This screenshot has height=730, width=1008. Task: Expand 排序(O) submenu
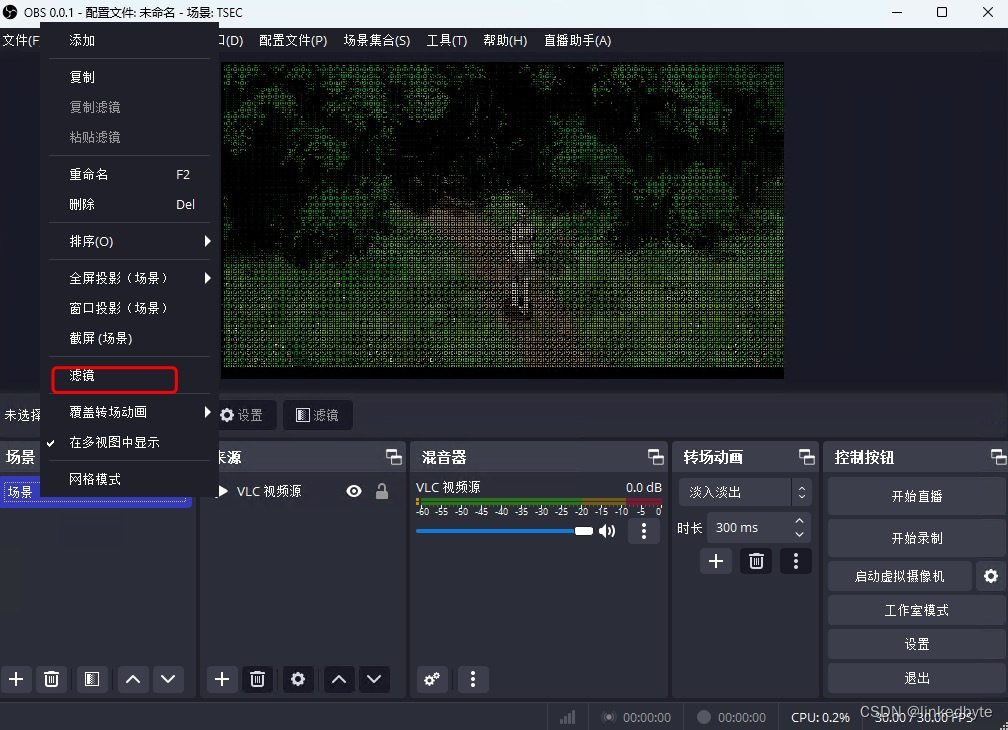[130, 241]
